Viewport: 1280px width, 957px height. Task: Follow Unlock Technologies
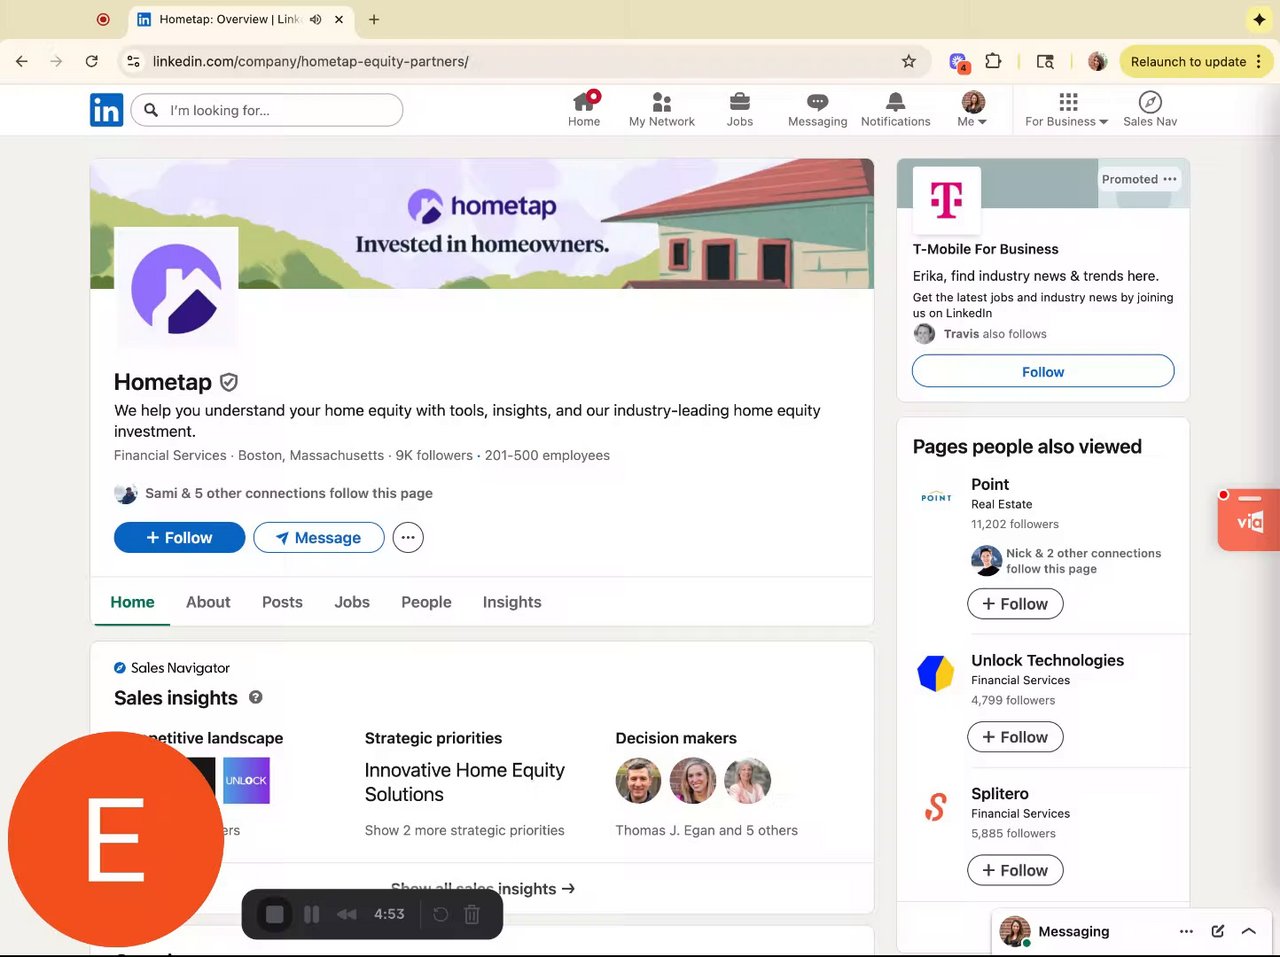tap(1015, 737)
